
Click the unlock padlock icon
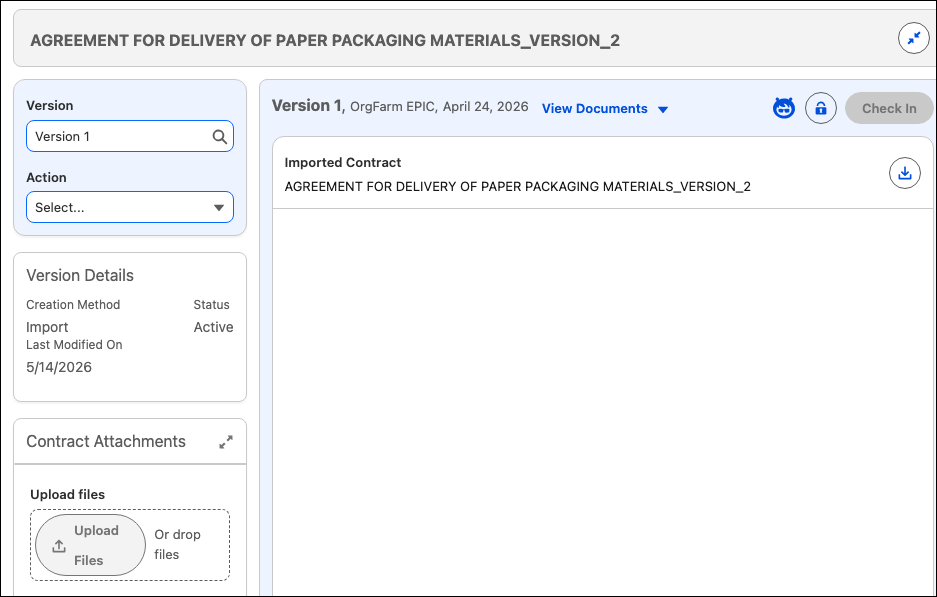point(820,108)
